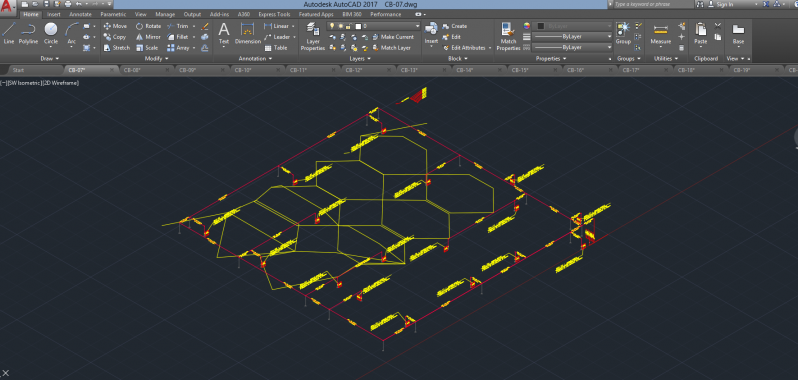Click the Text annotation tool
This screenshot has height=380, width=798.
tap(224, 34)
